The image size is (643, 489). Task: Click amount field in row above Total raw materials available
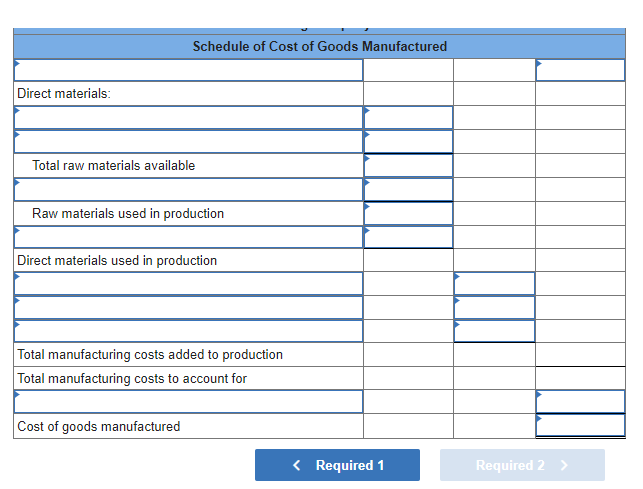[408, 142]
